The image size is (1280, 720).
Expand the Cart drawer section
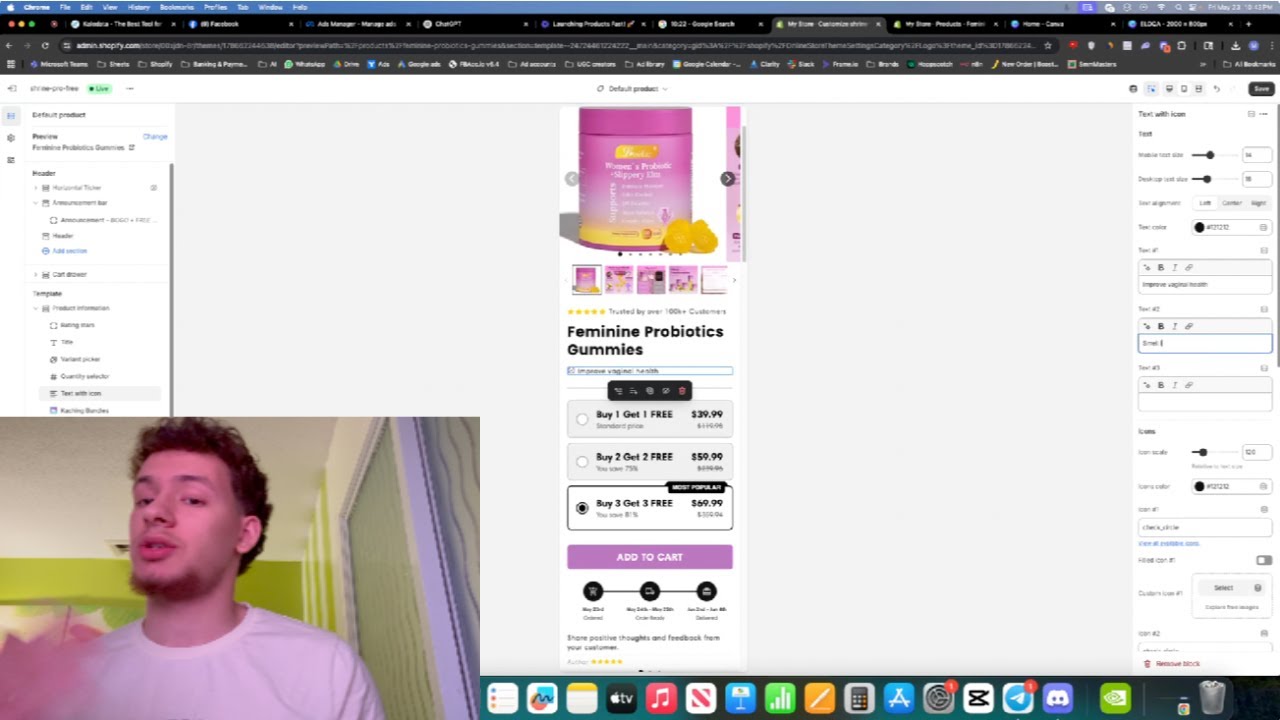35,274
